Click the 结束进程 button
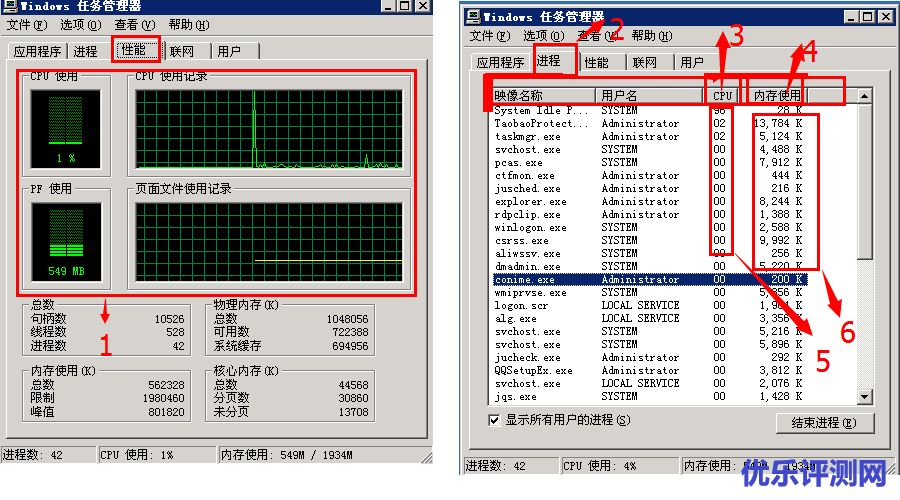900x500 pixels. point(824,423)
